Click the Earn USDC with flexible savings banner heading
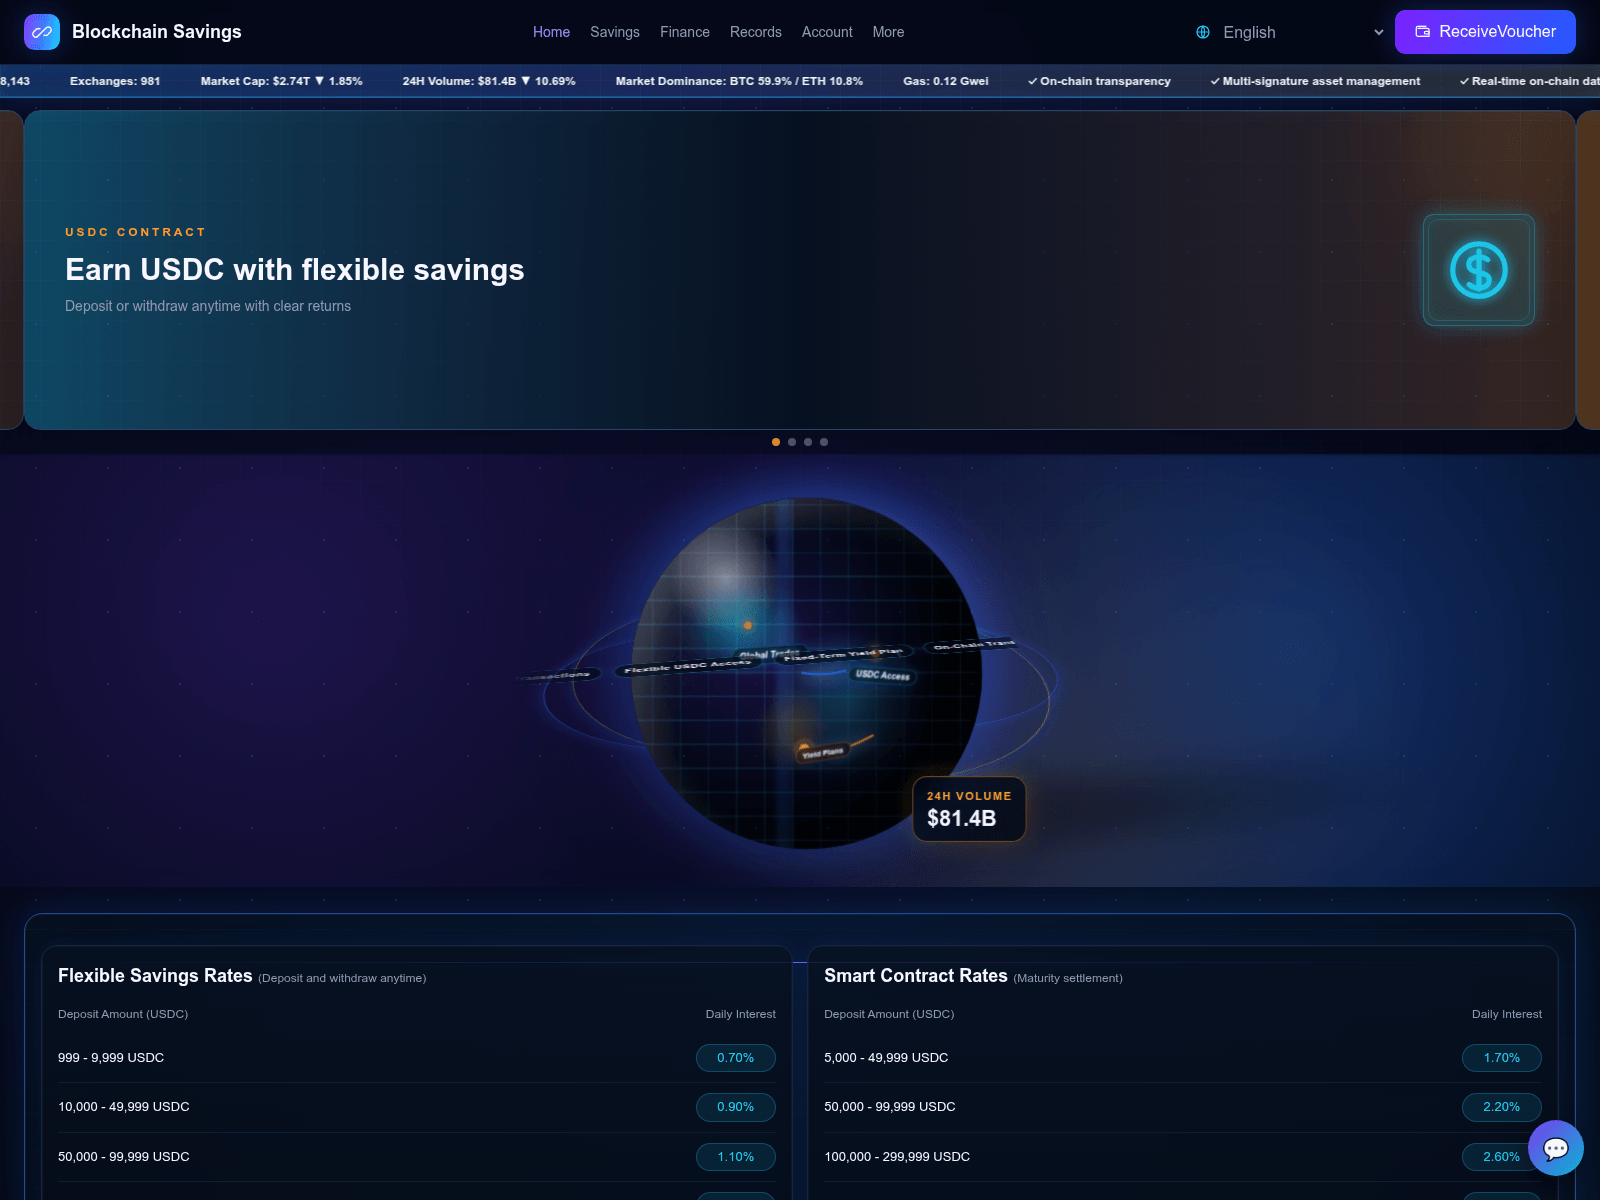The width and height of the screenshot is (1600, 1200). (x=295, y=270)
